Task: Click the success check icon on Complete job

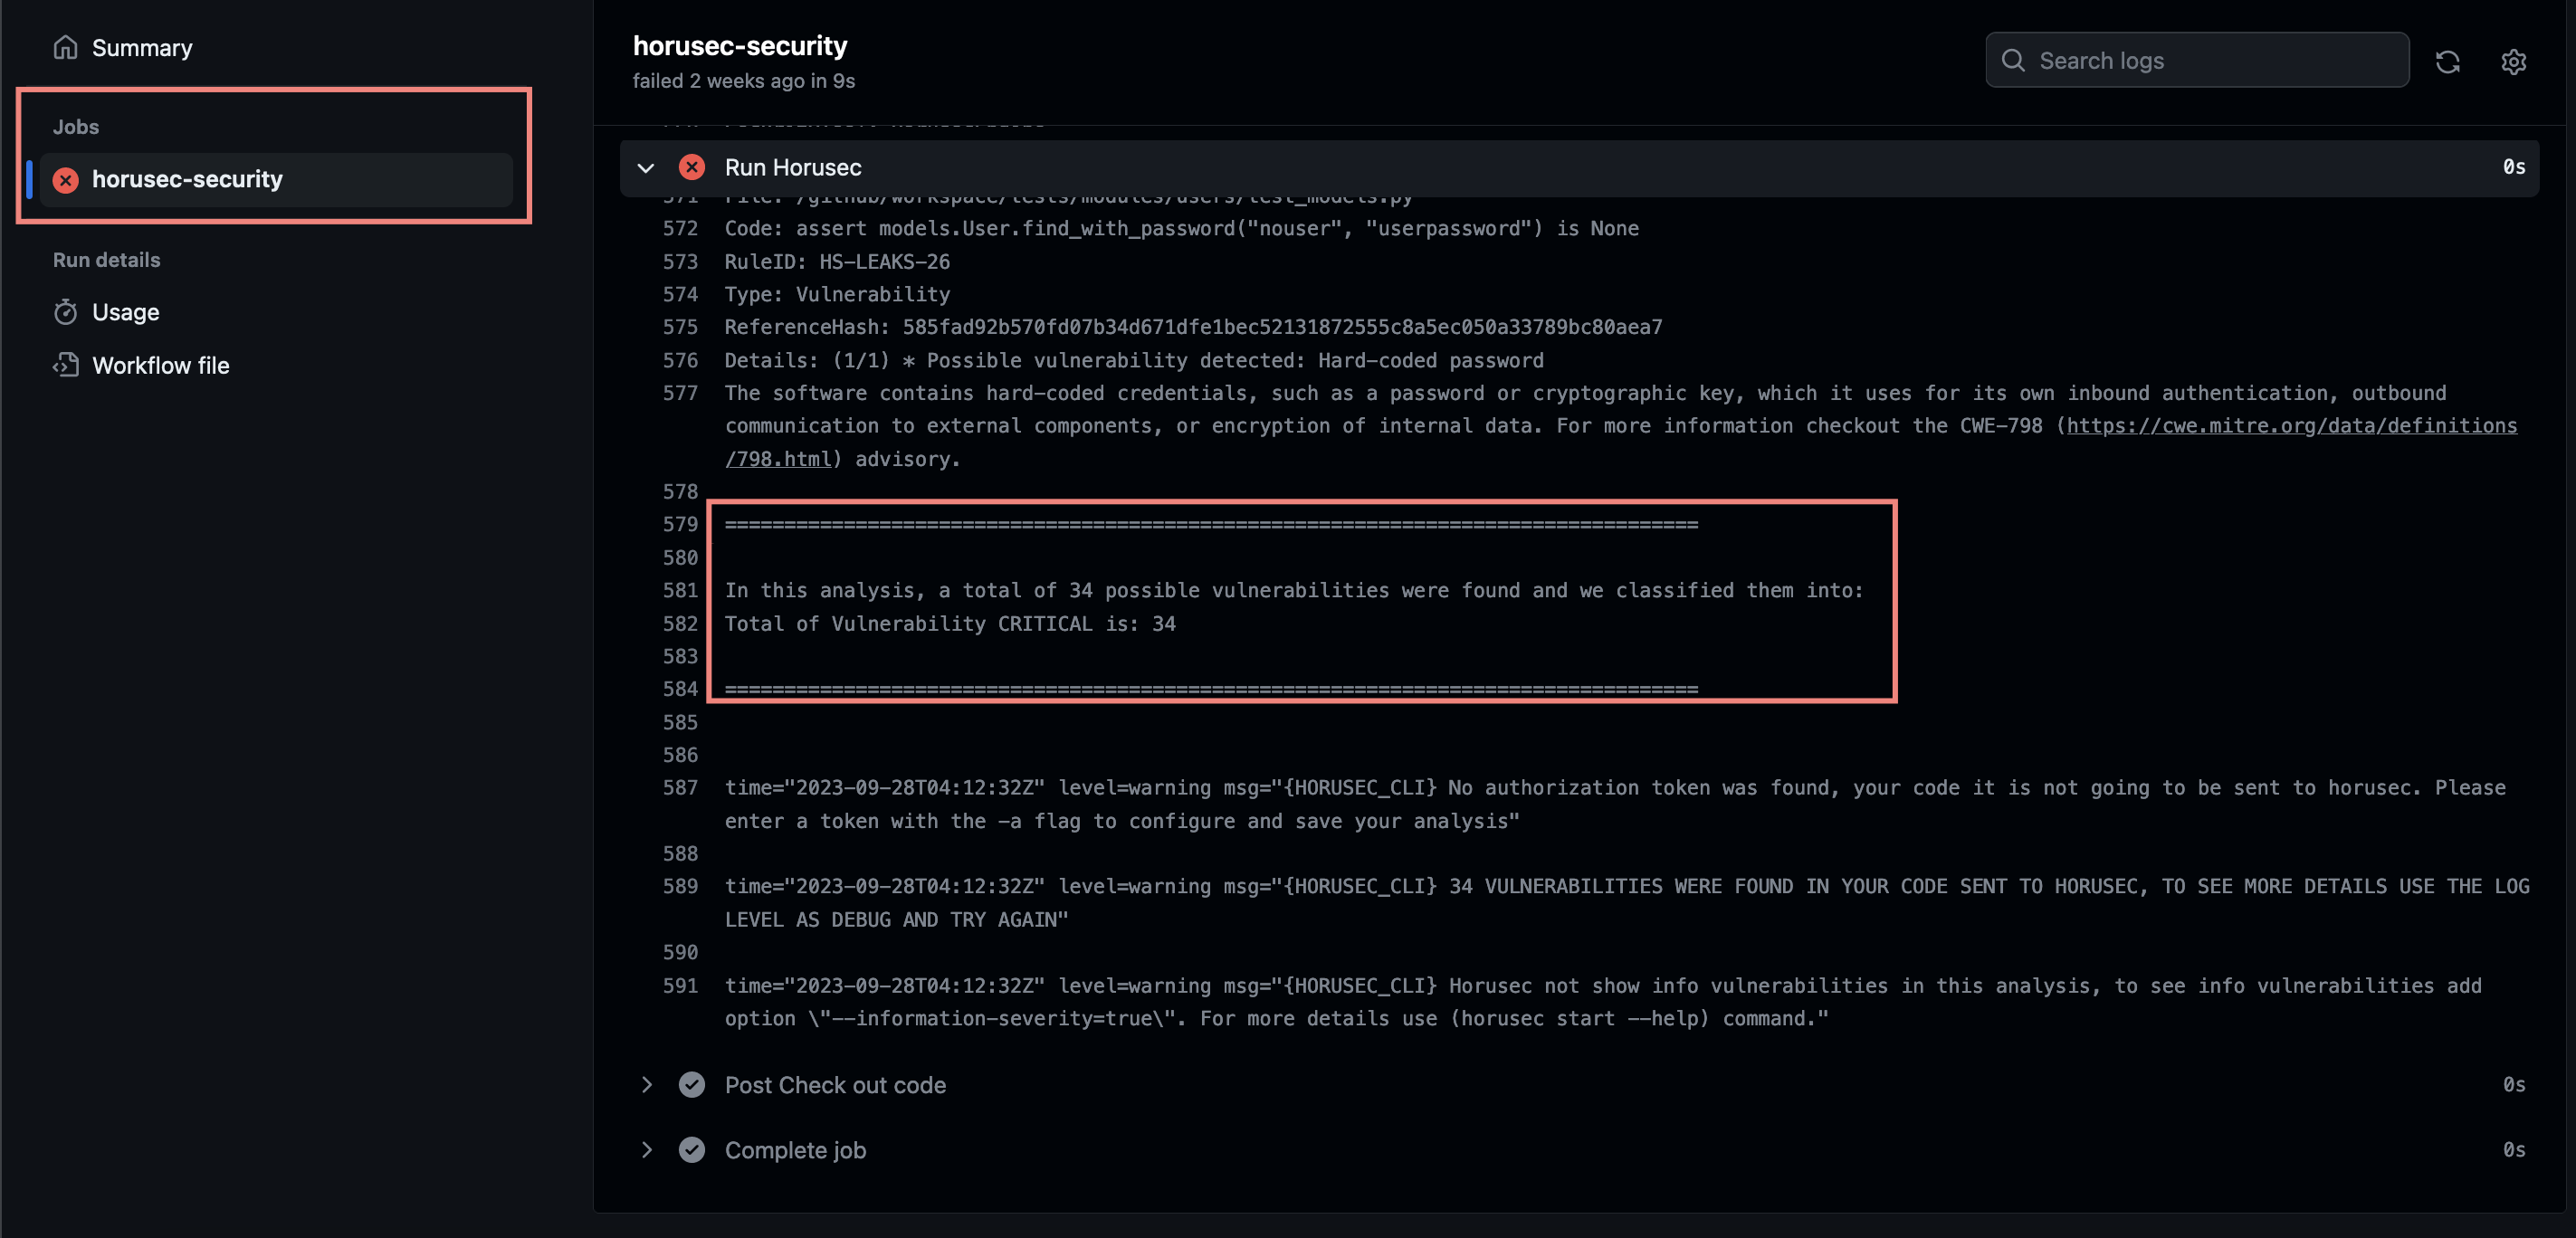Action: click(x=692, y=1150)
